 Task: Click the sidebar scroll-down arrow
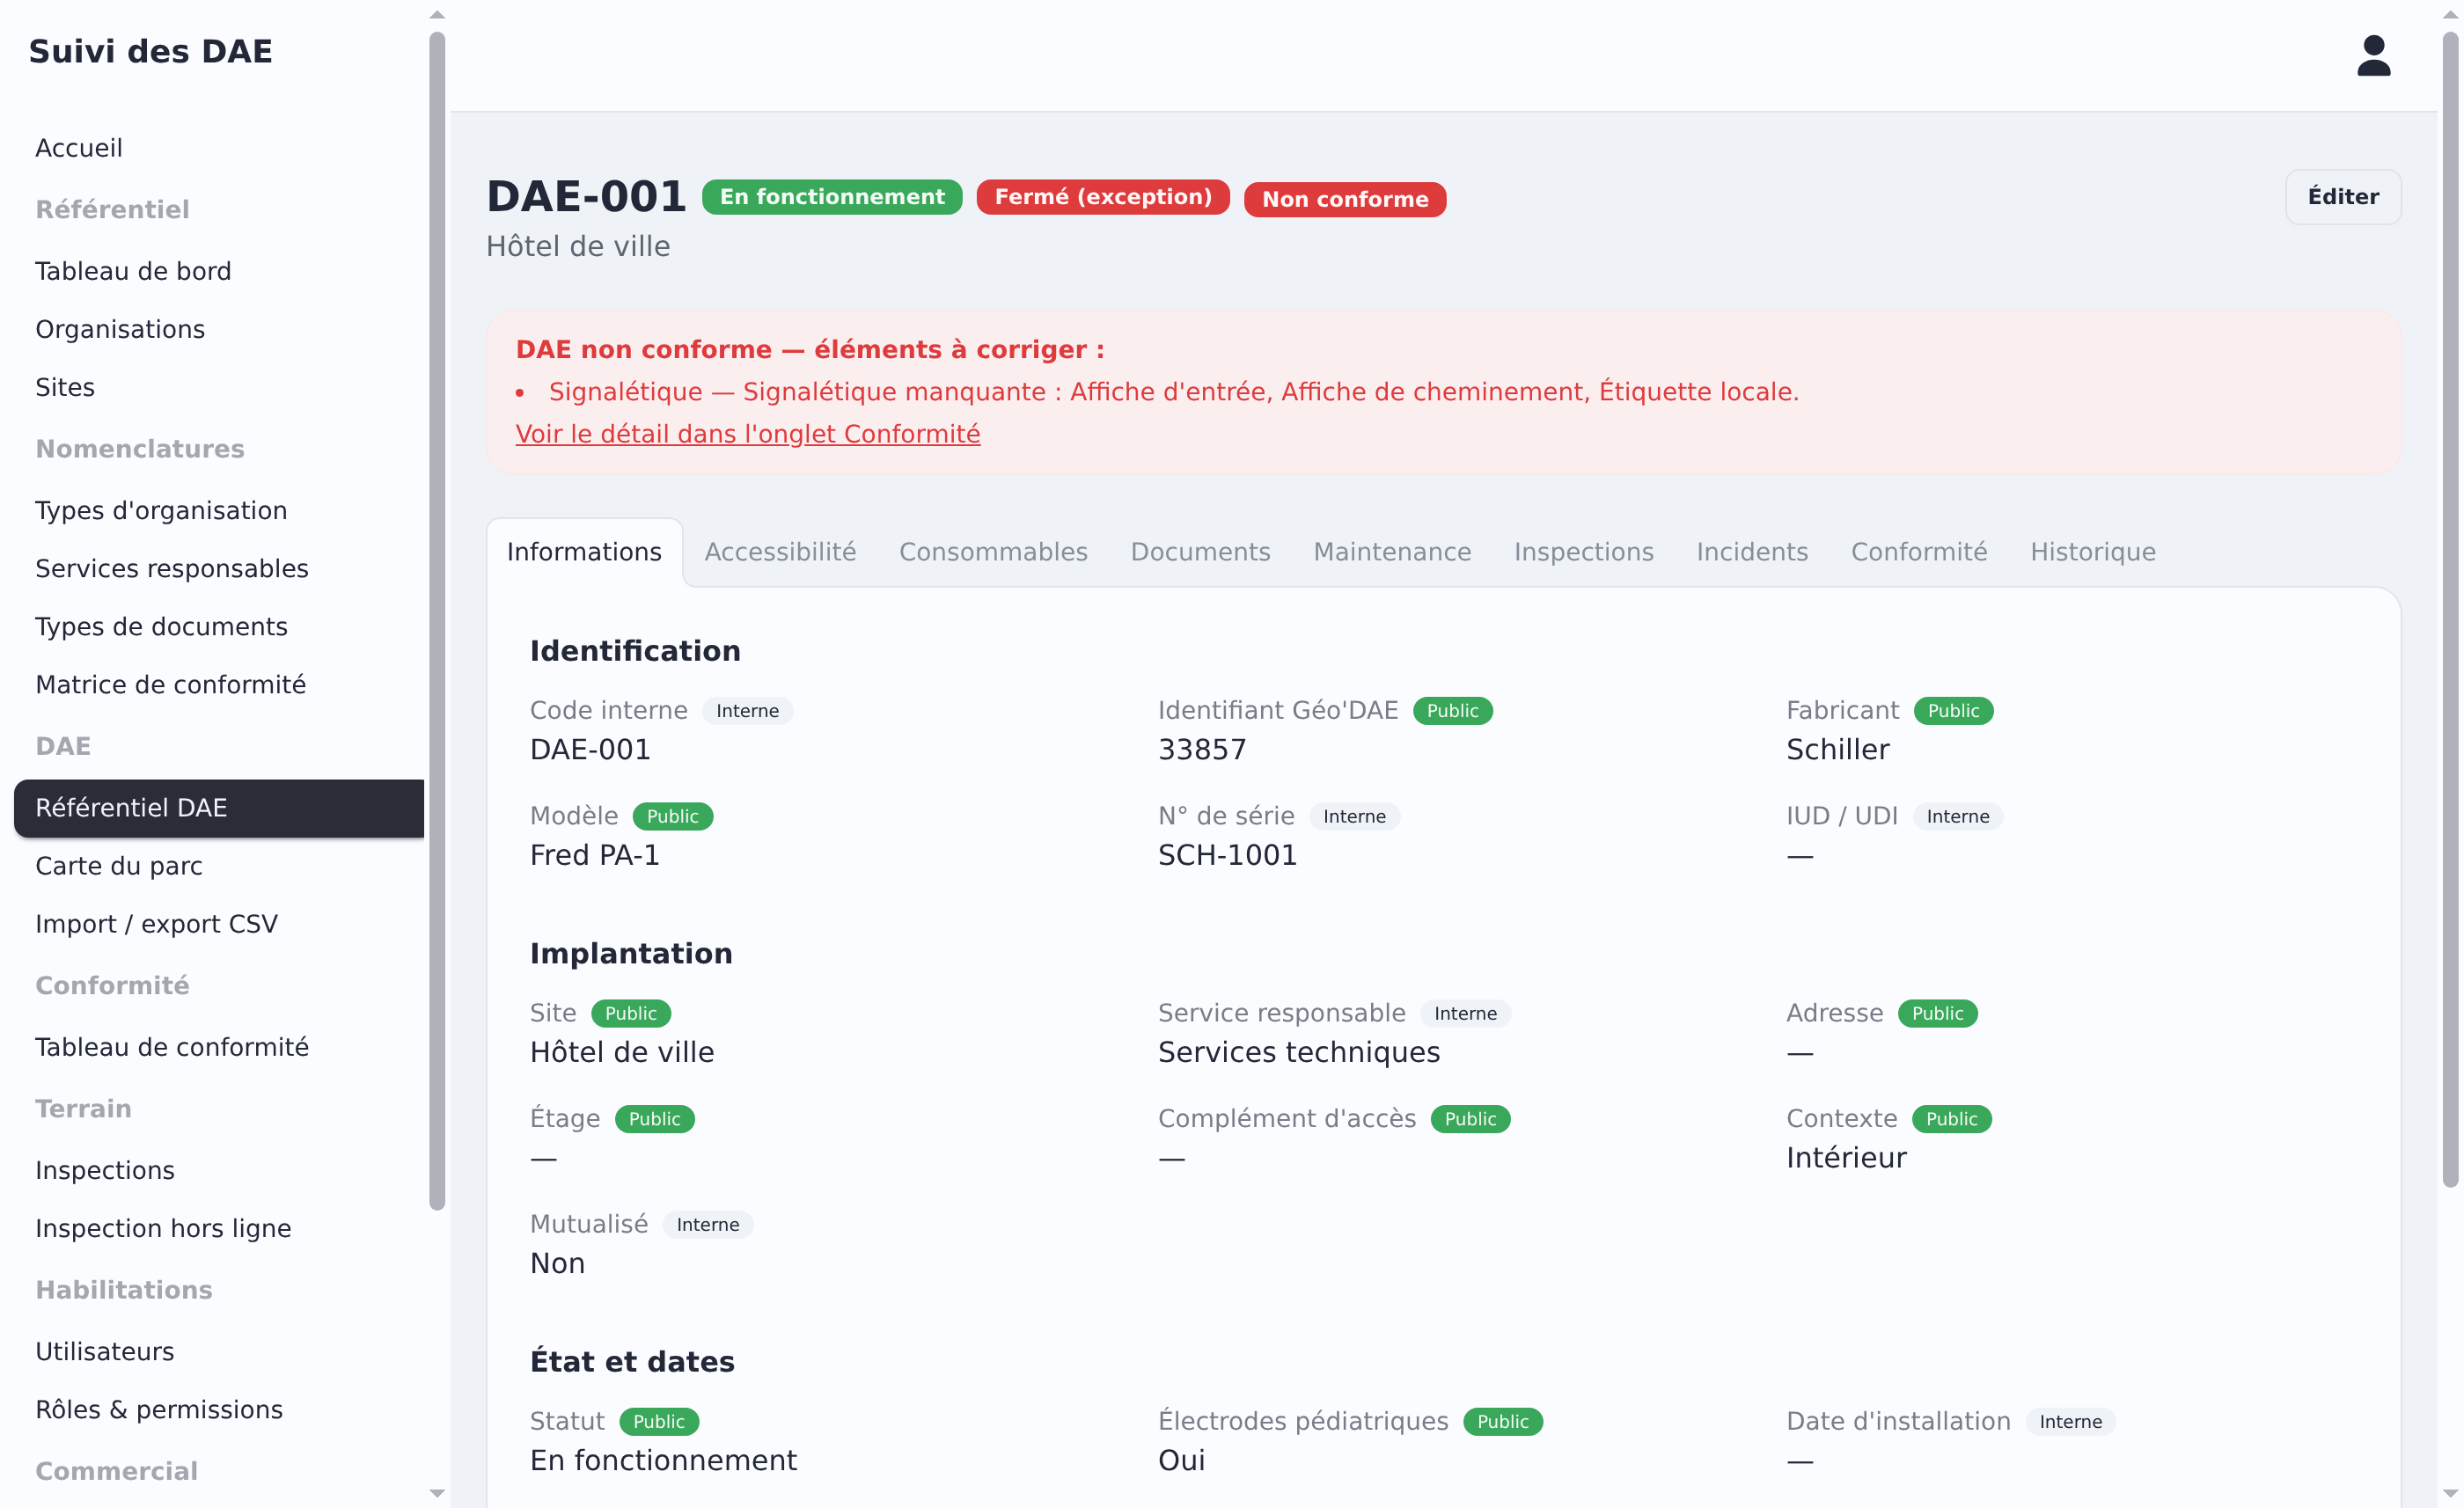437,1493
